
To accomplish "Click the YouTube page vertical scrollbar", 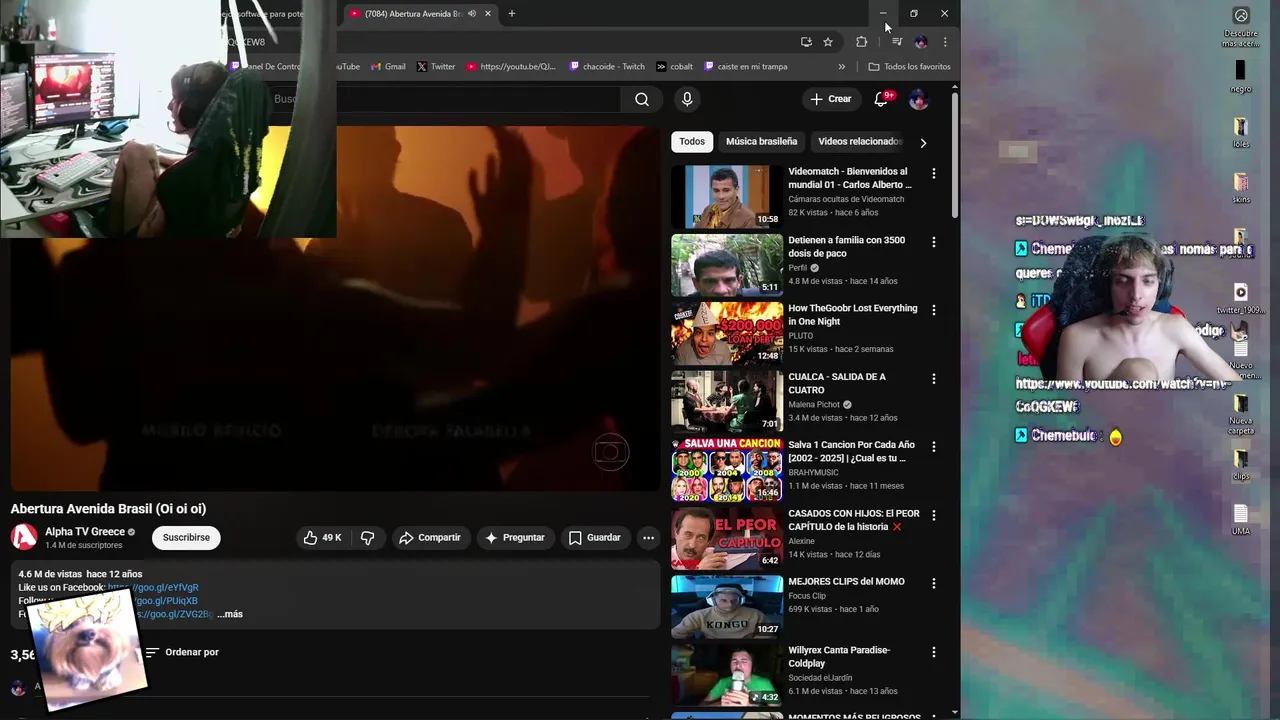I will point(955,155).
